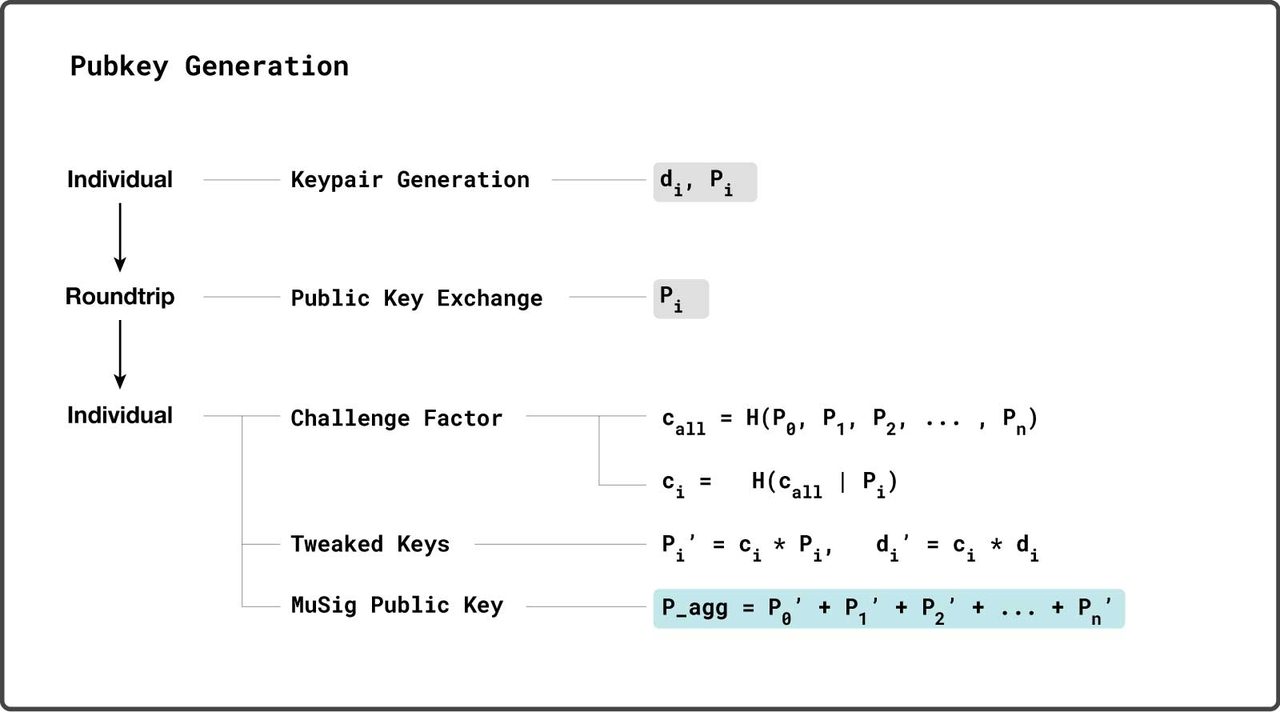Select the c_i = H(c_all | P_i) formula
The height and width of the screenshot is (712, 1280).
[780, 484]
